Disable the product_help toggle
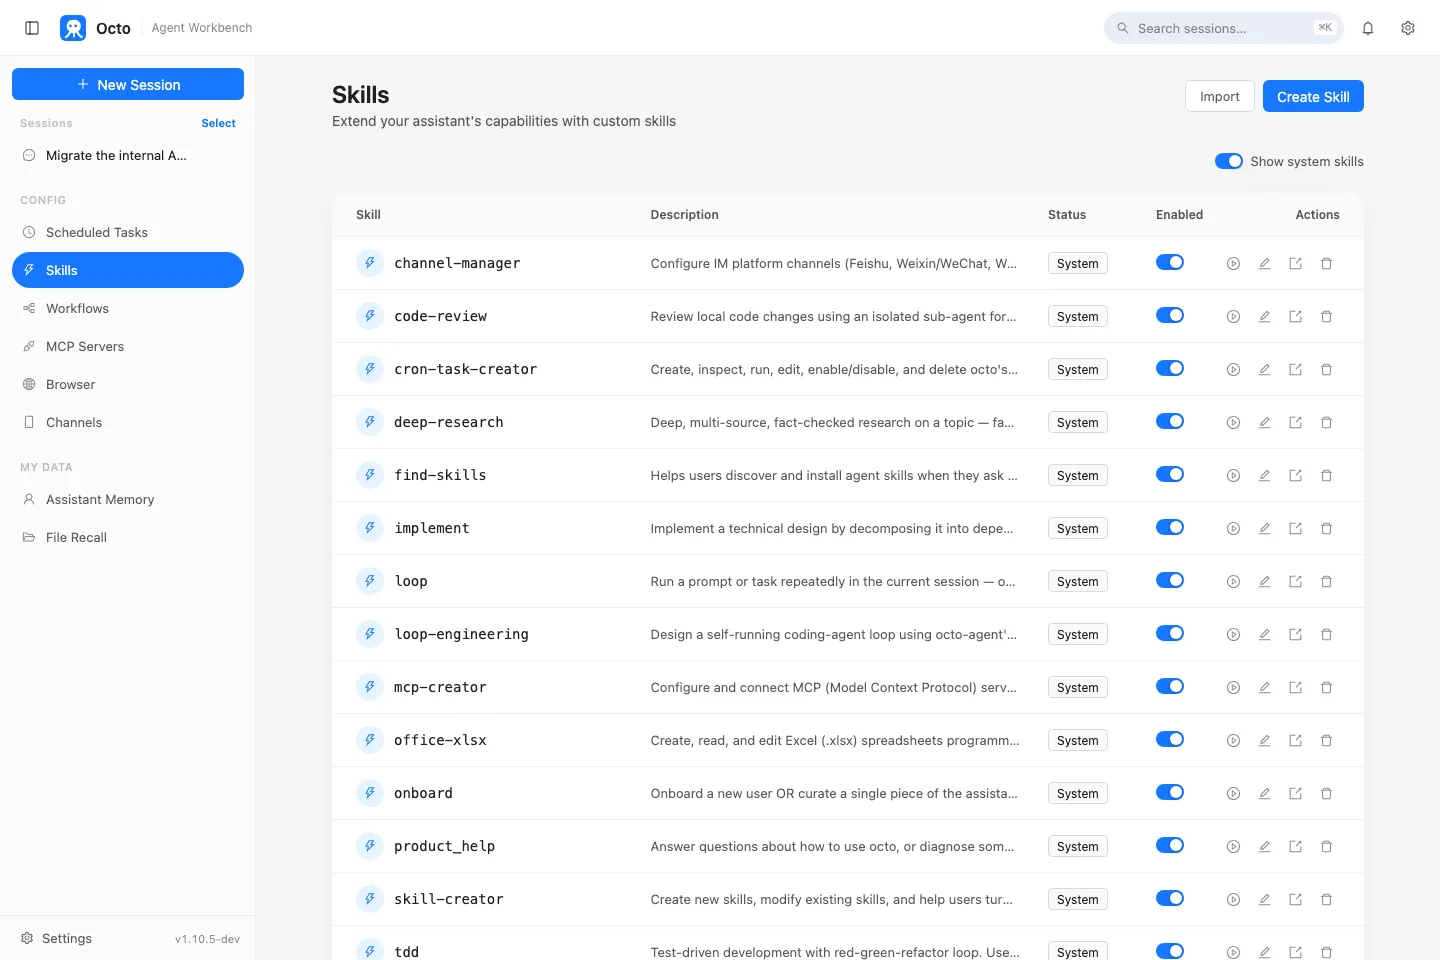The image size is (1440, 960). [x=1170, y=845]
